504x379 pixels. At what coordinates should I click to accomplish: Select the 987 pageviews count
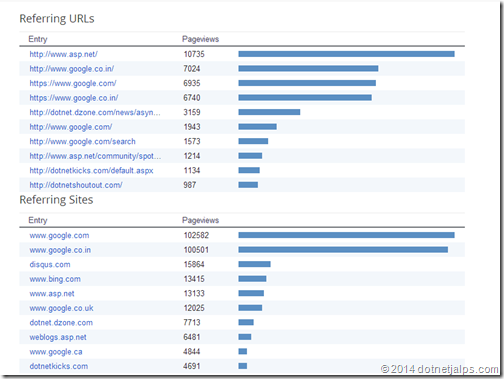click(x=190, y=185)
